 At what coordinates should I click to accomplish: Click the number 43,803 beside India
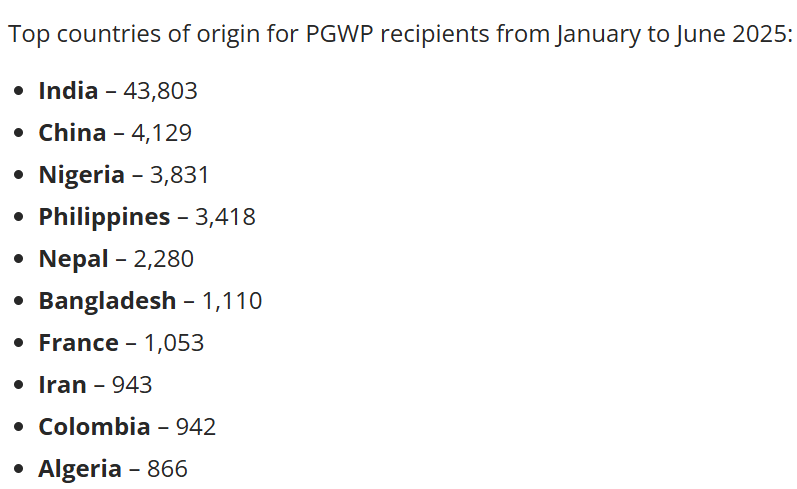[x=160, y=91]
